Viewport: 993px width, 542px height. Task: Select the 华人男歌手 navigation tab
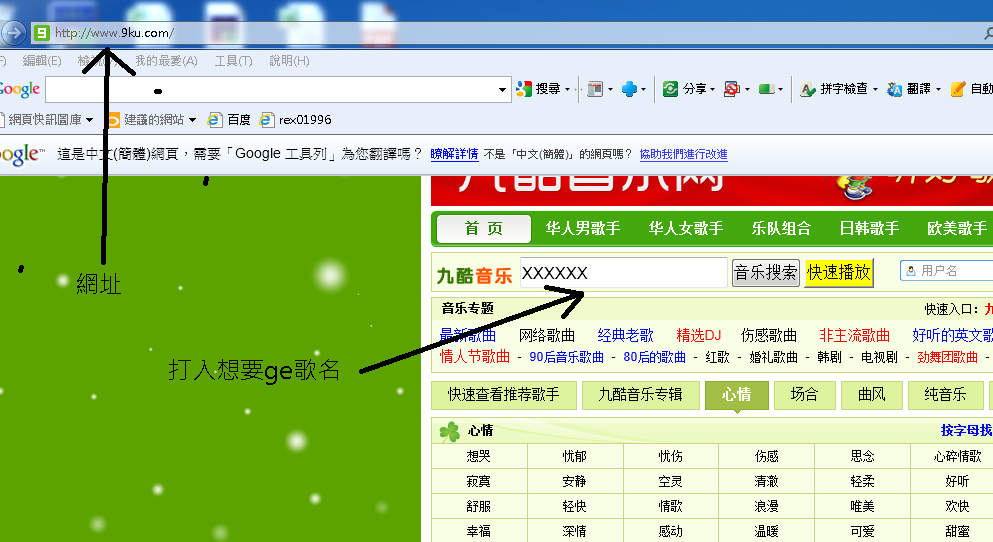(583, 229)
